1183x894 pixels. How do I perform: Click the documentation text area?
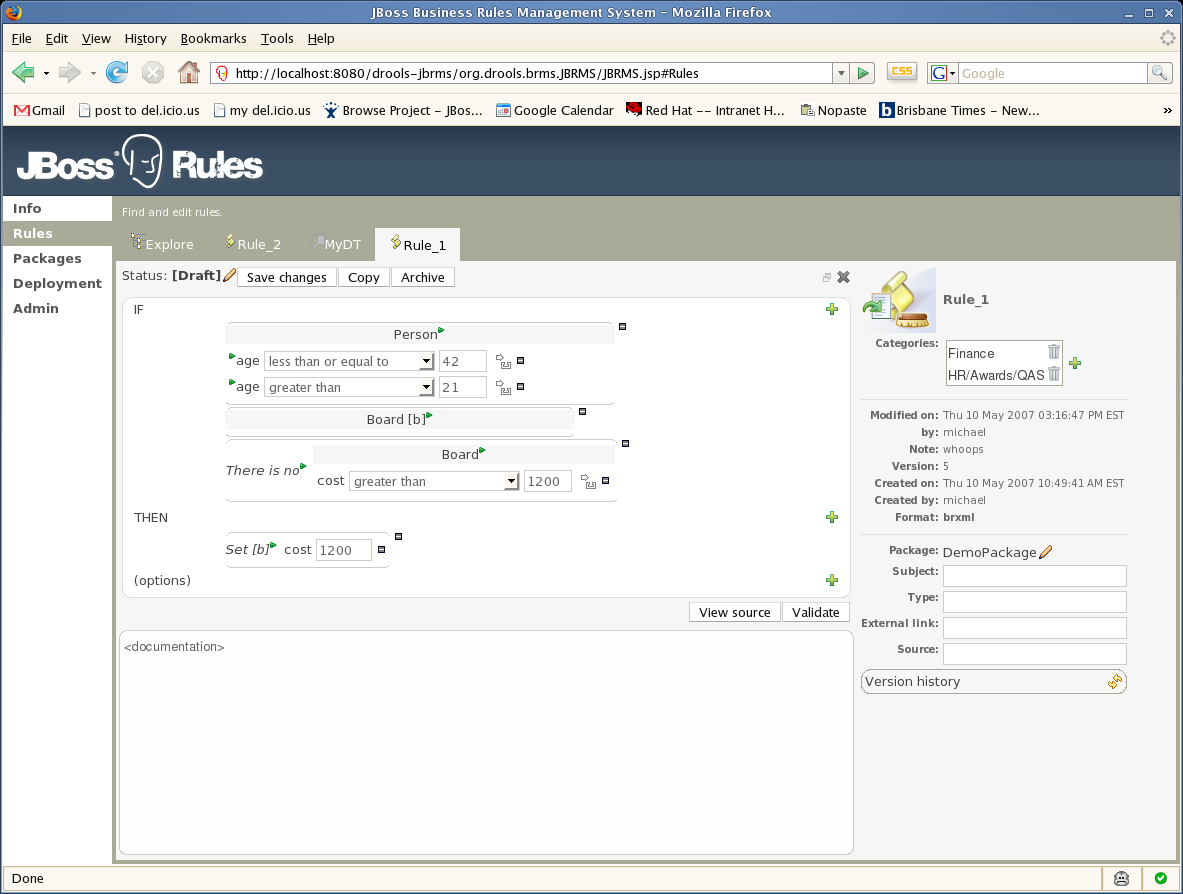[x=486, y=742]
